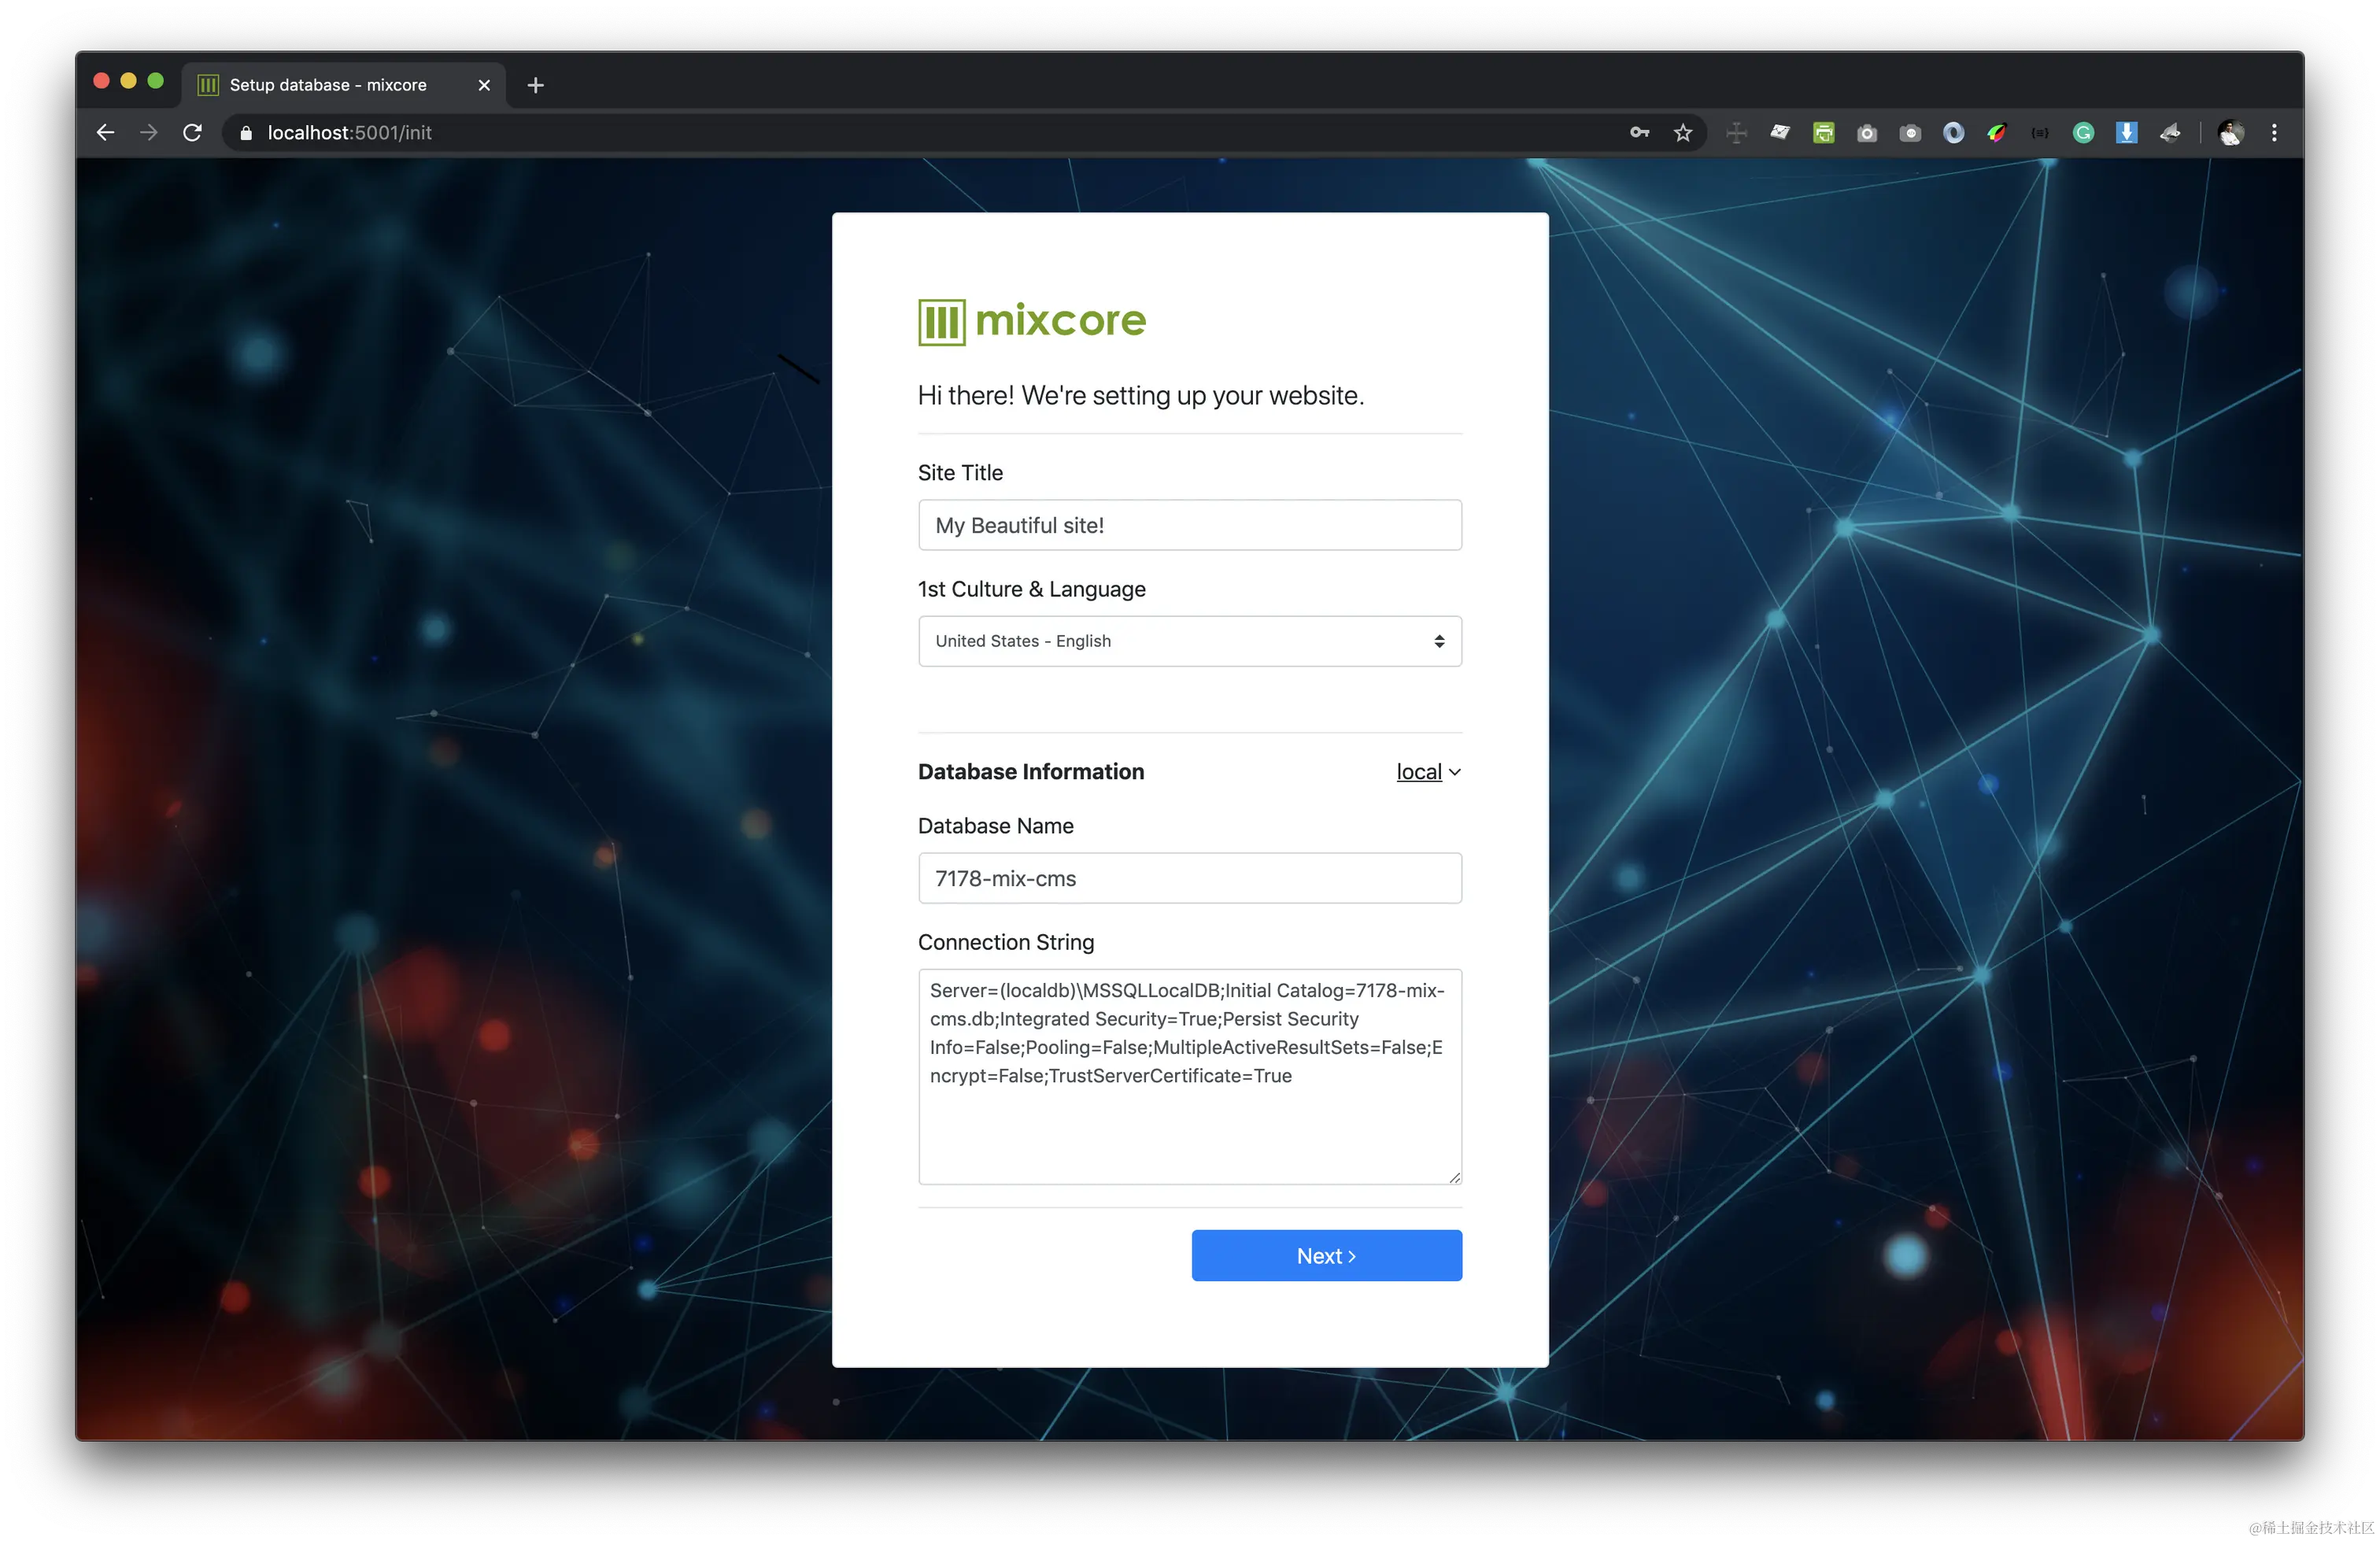Open a new browser tab

coord(535,85)
